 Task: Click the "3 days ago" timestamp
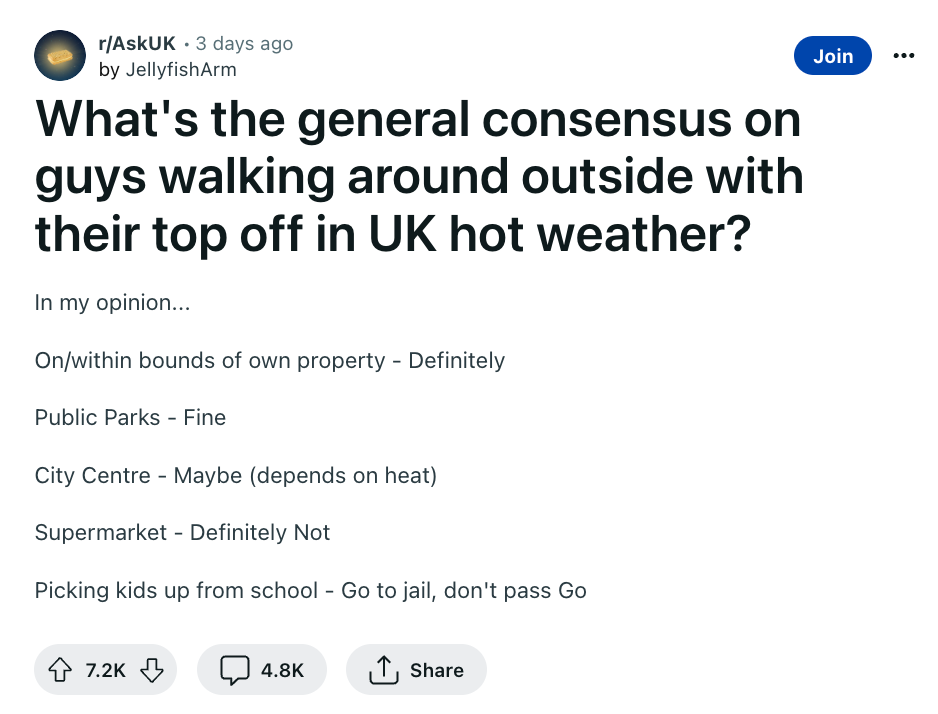pos(244,43)
